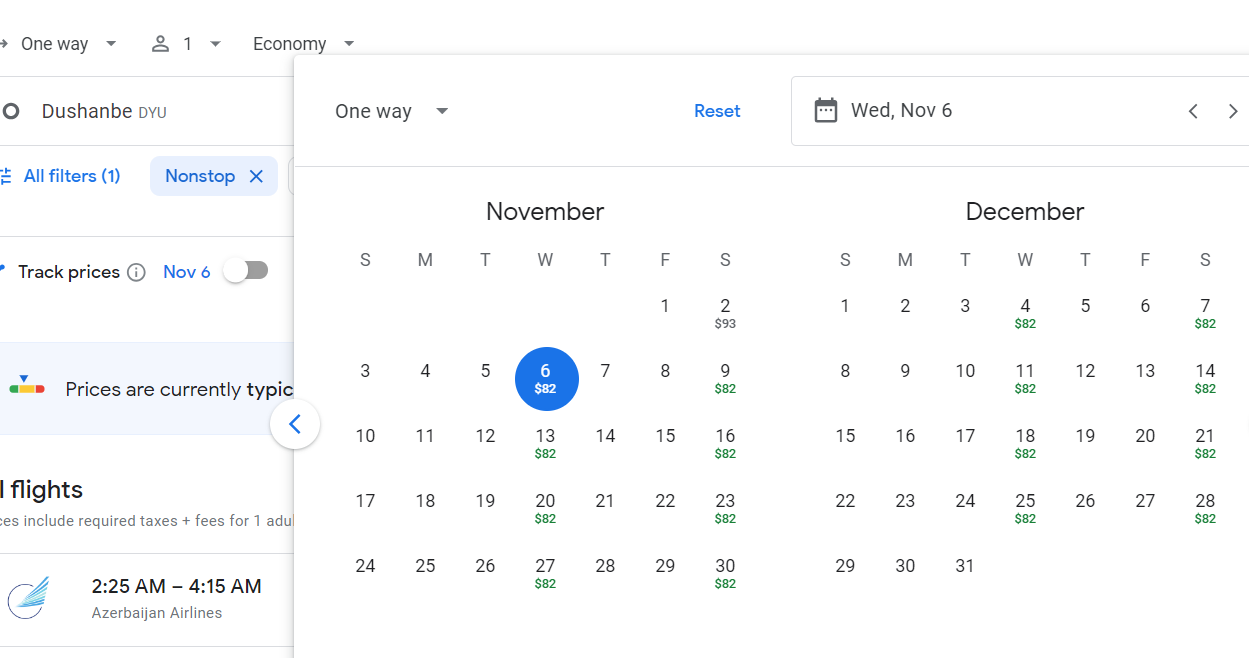Click the previous day arrow
The width and height of the screenshot is (1249, 658).
tap(1193, 111)
